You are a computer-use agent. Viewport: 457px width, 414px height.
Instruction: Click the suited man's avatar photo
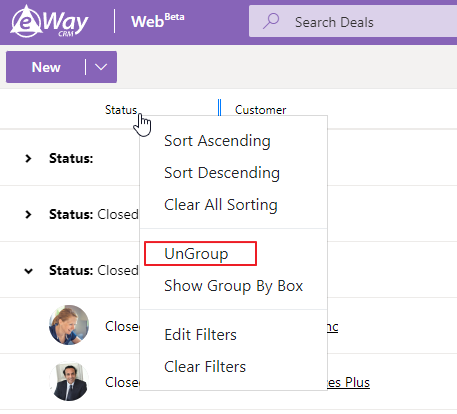click(x=69, y=381)
